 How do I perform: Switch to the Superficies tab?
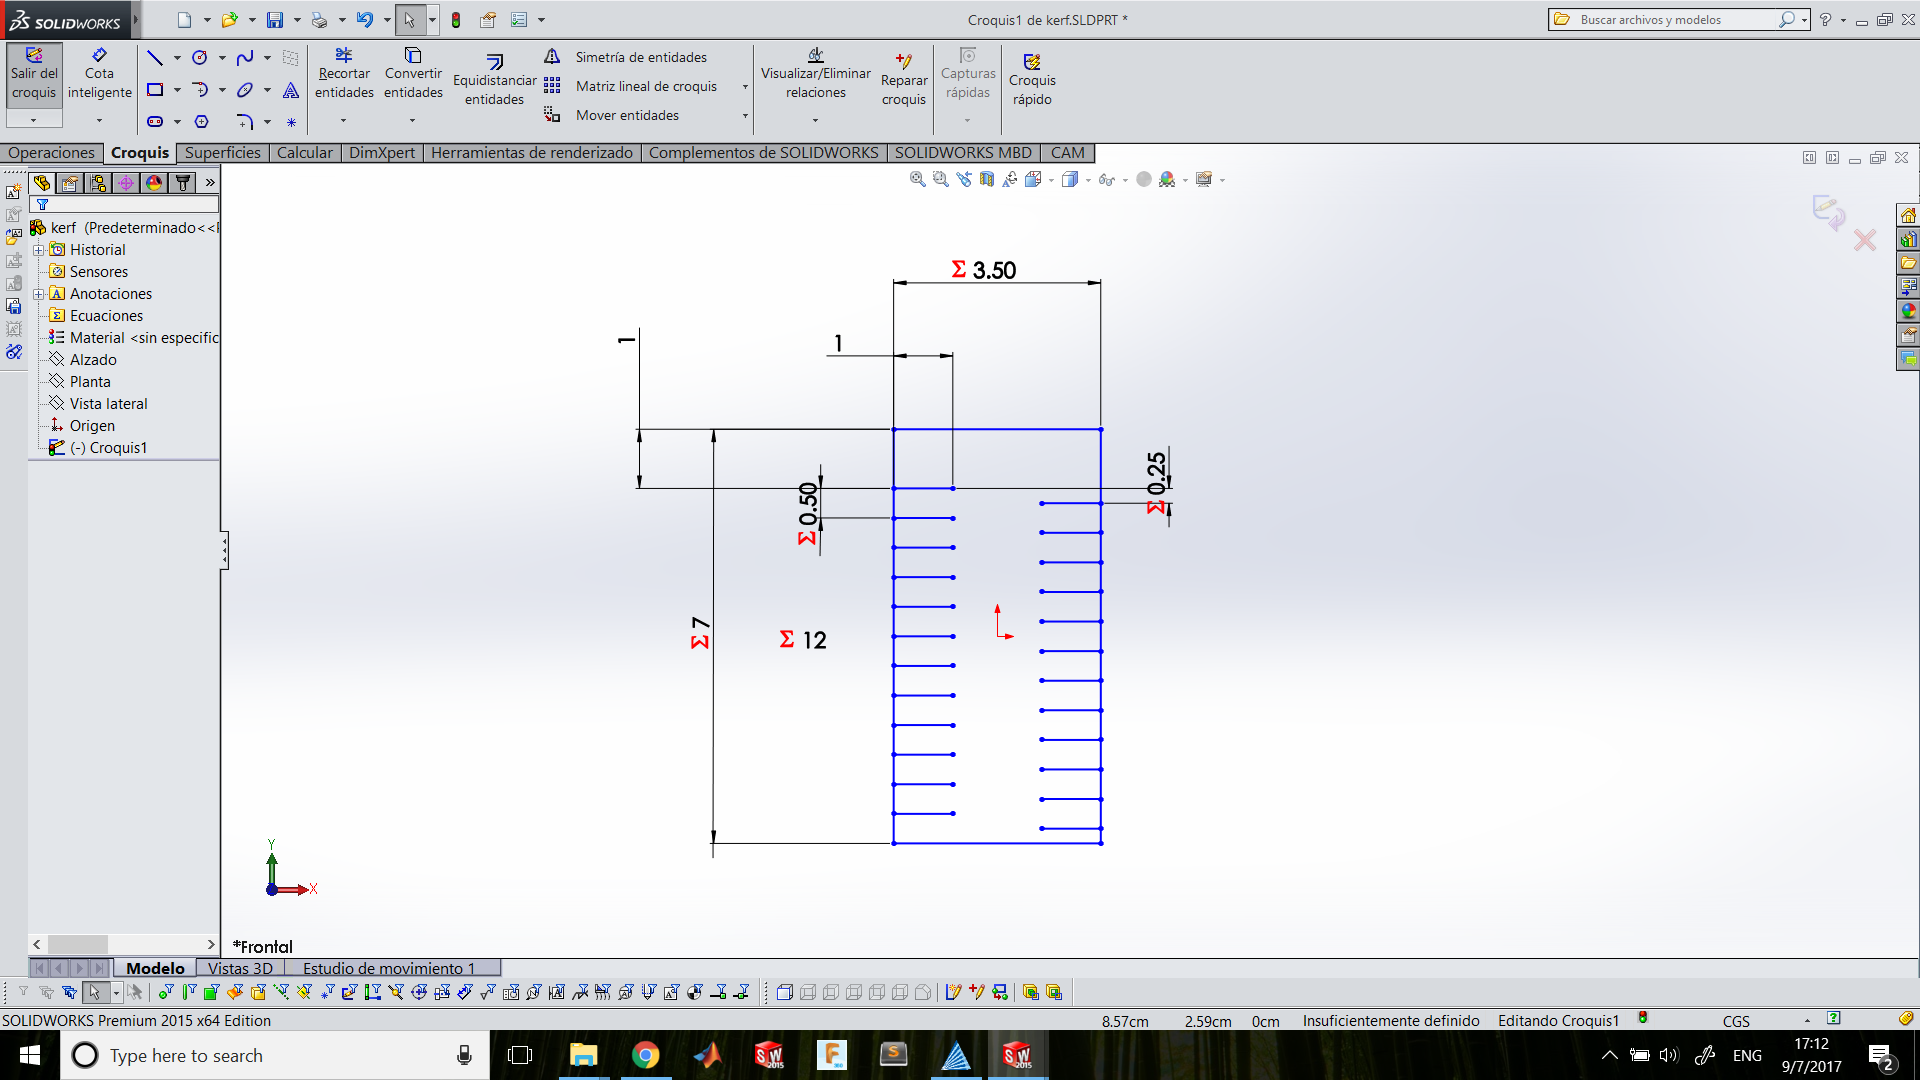point(222,152)
